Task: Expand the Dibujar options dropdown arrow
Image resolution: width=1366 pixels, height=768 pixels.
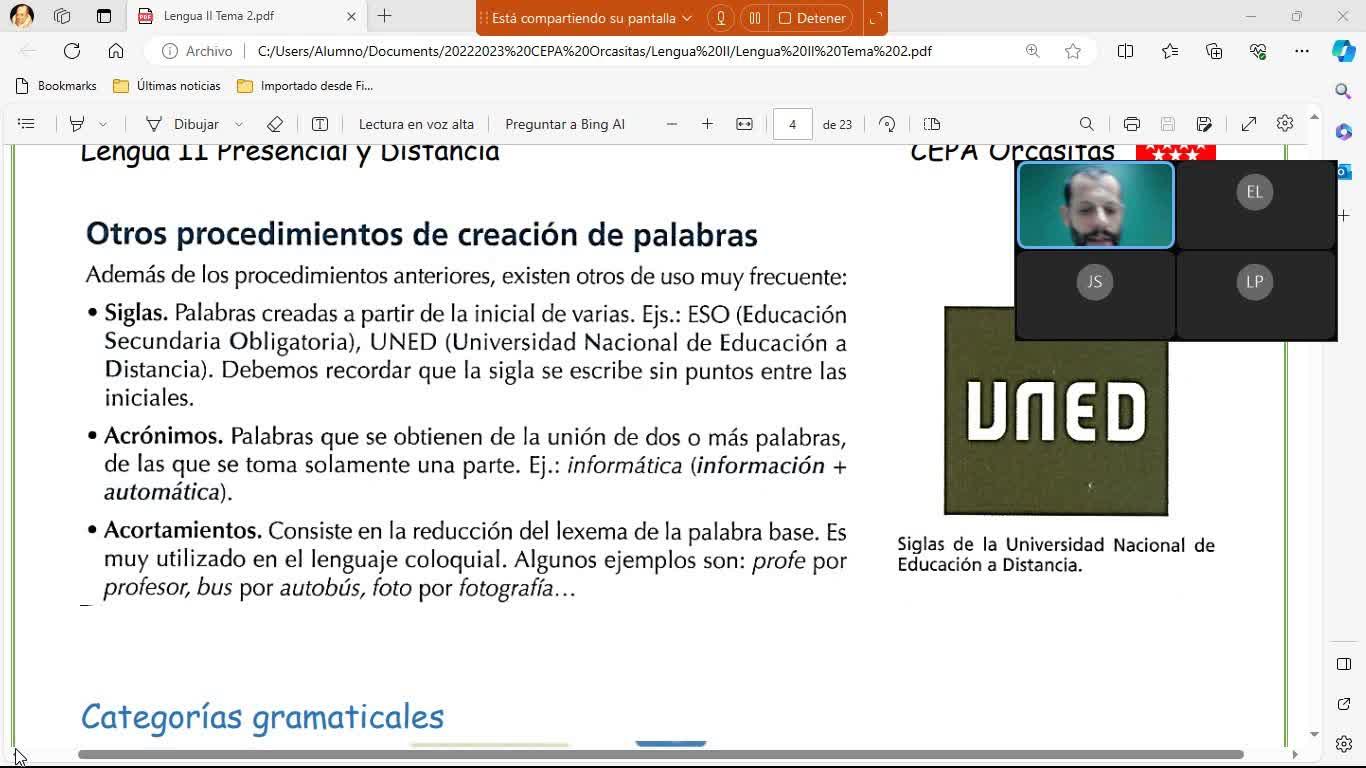Action: pos(239,124)
